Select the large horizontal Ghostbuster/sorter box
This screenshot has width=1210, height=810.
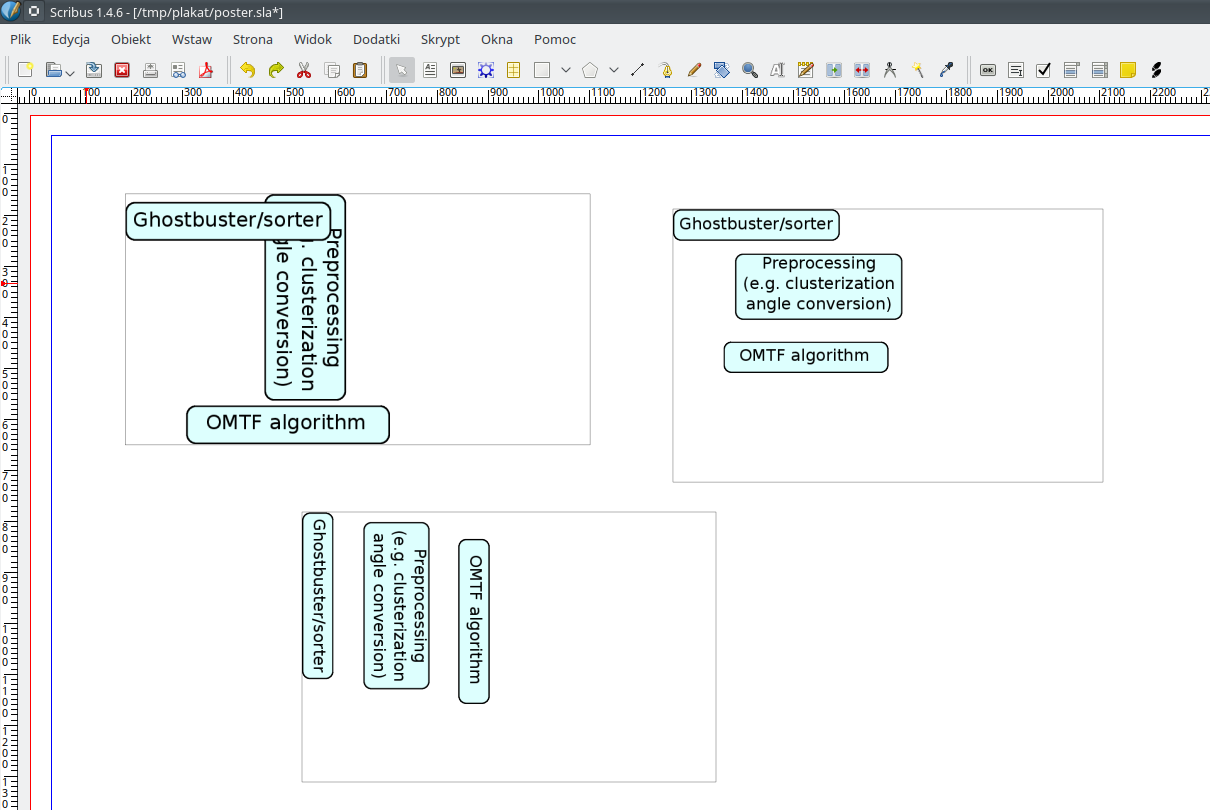(x=228, y=221)
